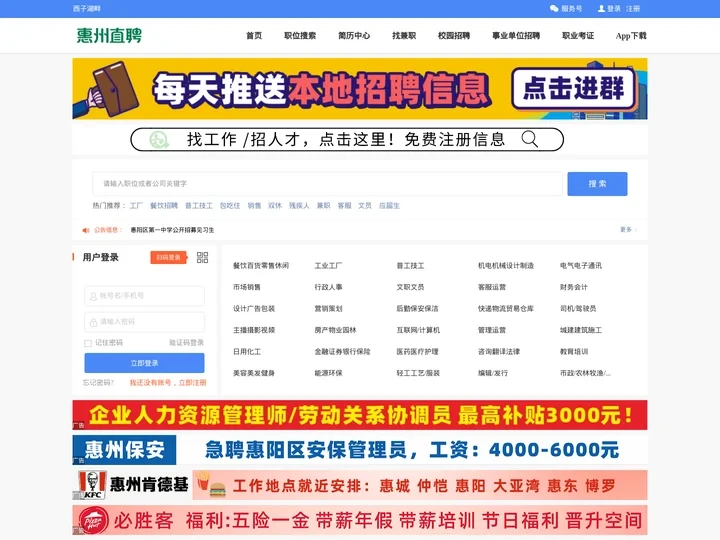Select hot tag 工厂
This screenshot has height=540, width=720.
(x=136, y=206)
